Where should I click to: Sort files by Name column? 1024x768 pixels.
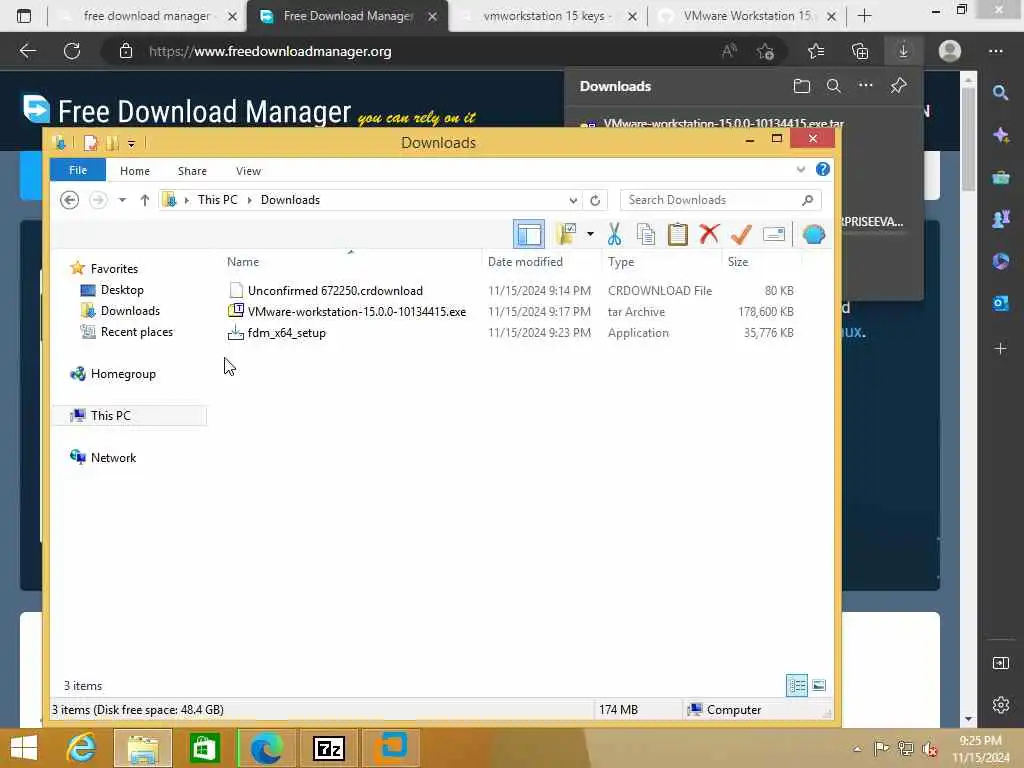pyautogui.click(x=243, y=262)
